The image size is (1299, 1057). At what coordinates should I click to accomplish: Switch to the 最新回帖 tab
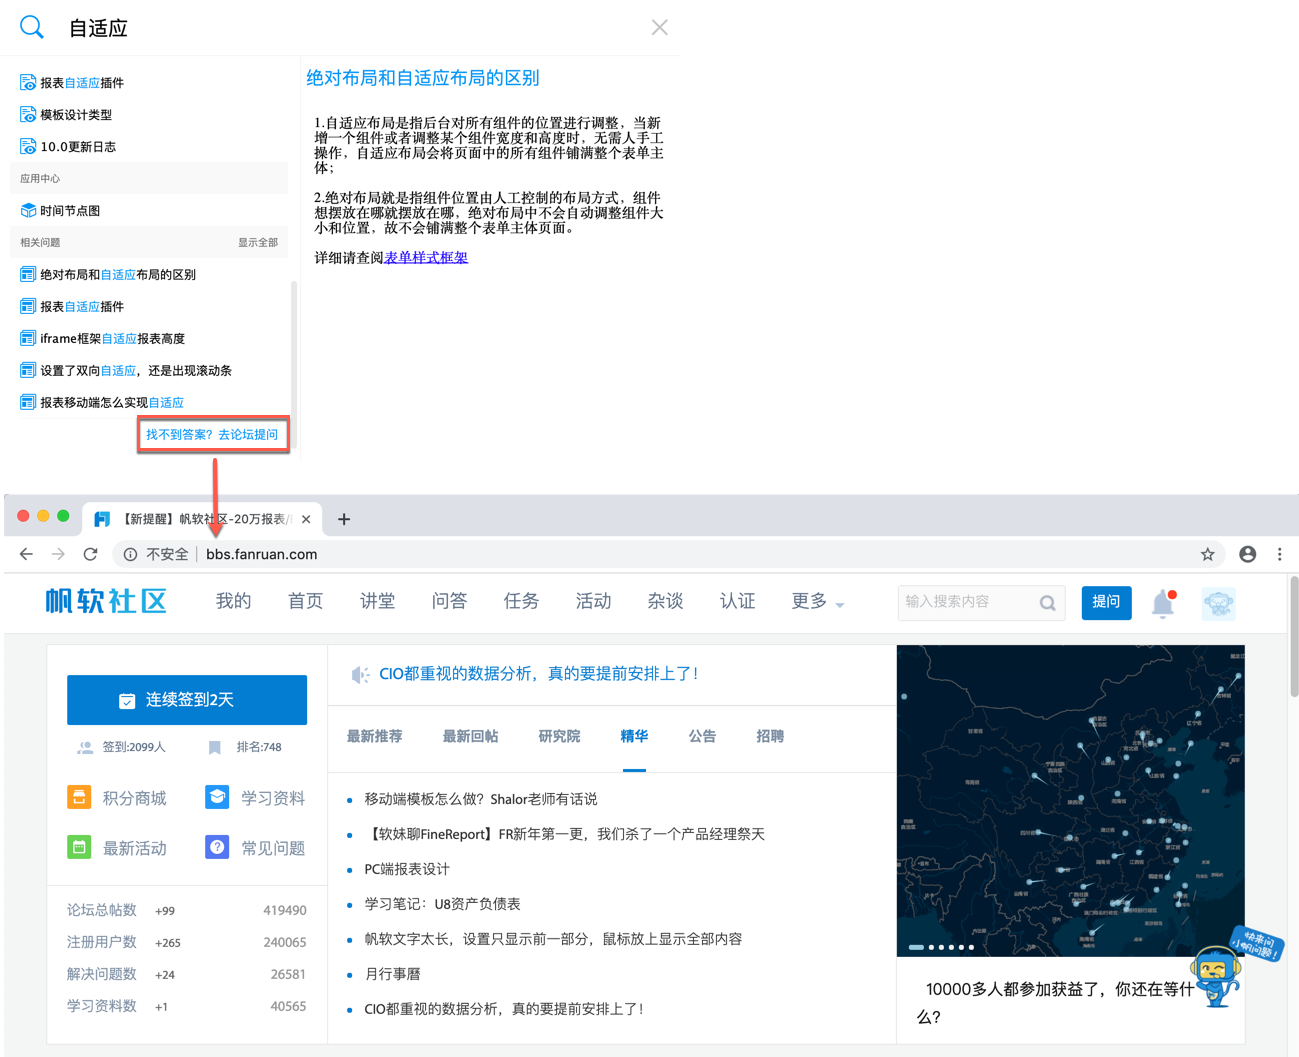470,736
